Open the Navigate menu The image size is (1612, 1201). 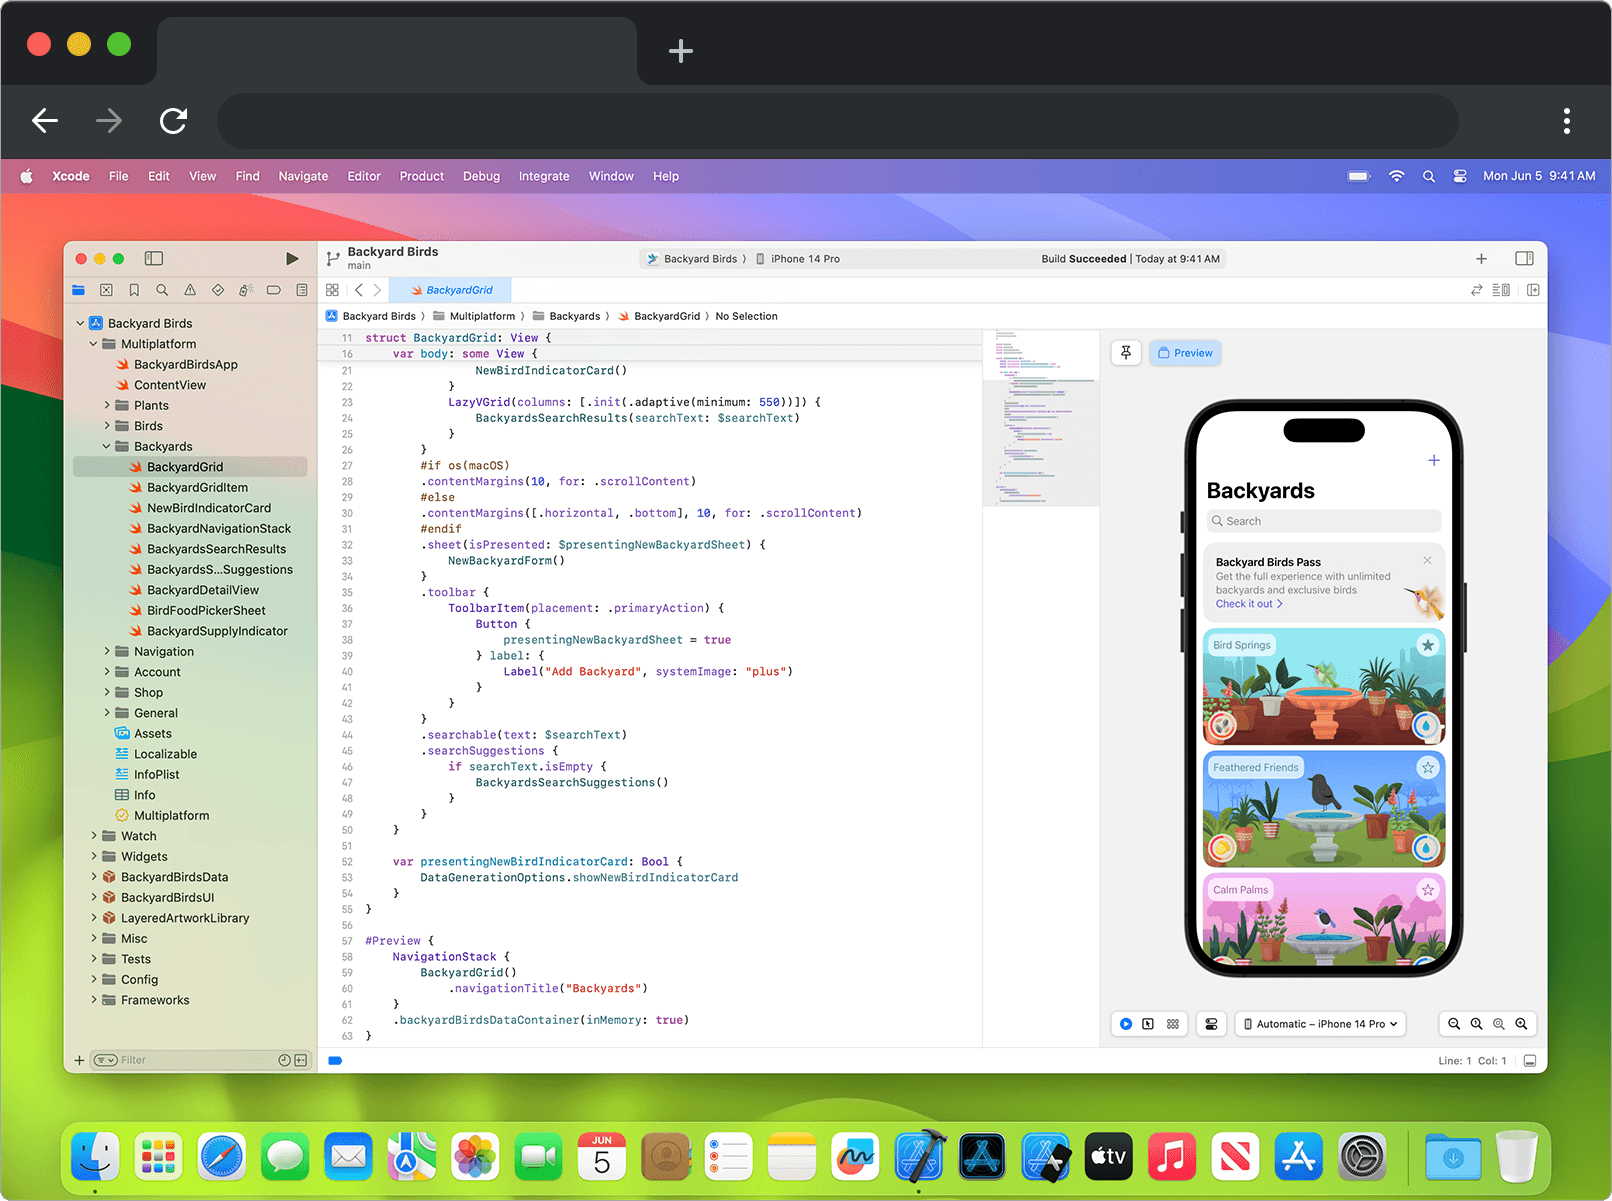pos(303,176)
